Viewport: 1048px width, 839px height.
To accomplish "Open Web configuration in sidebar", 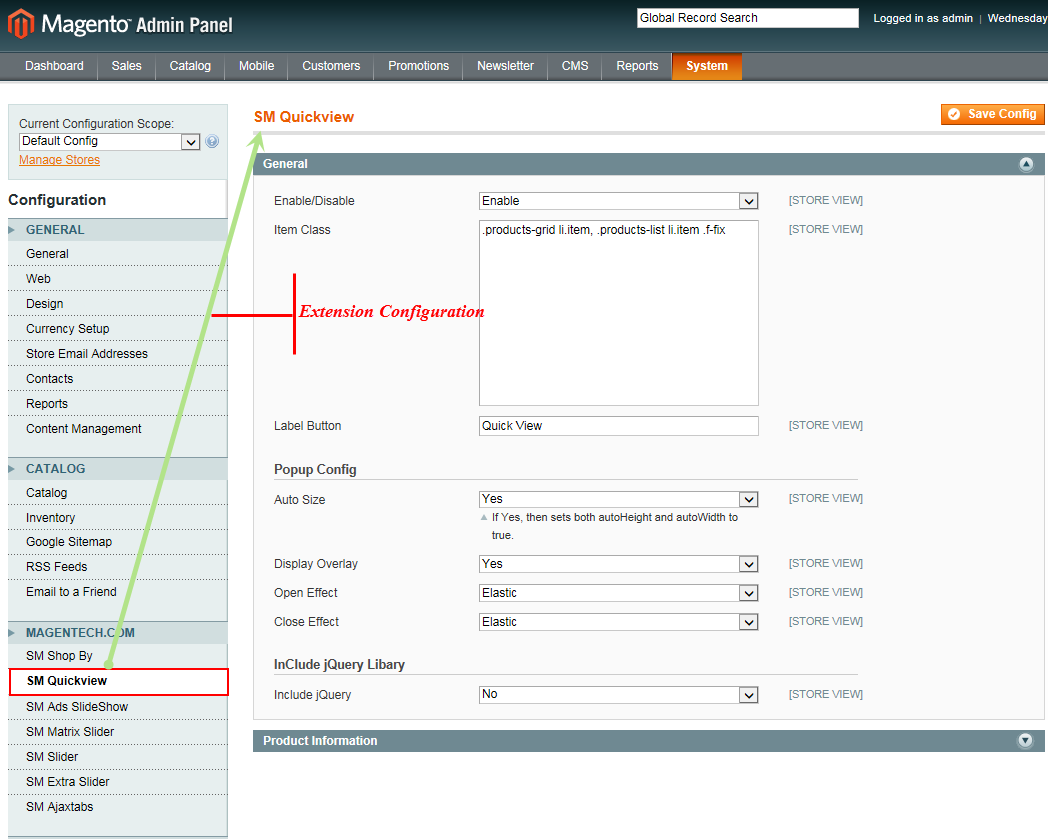I will [x=118, y=279].
